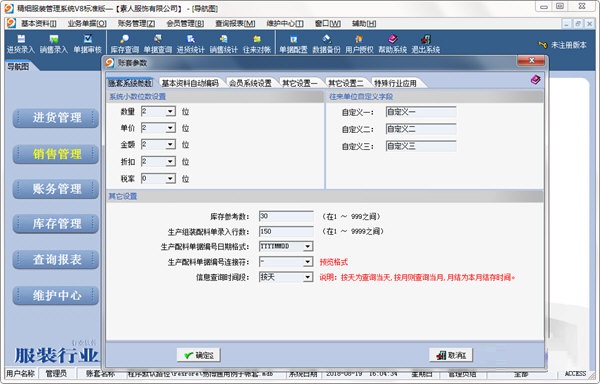Switch to 会员系统设置 tab
The image size is (600, 384).
[x=250, y=83]
